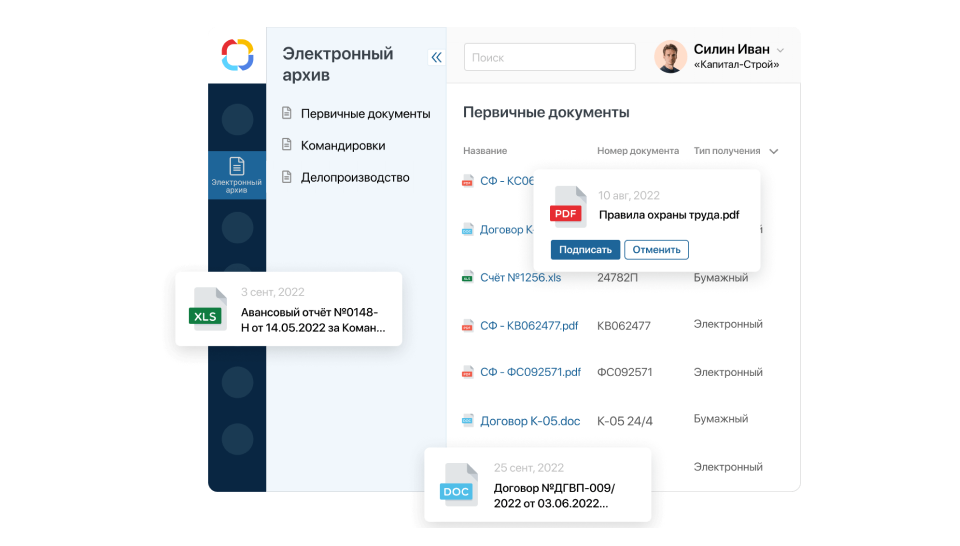The width and height of the screenshot is (960, 546).
Task: Open СФ - КВ062477.pdf link
Action: click(x=529, y=326)
